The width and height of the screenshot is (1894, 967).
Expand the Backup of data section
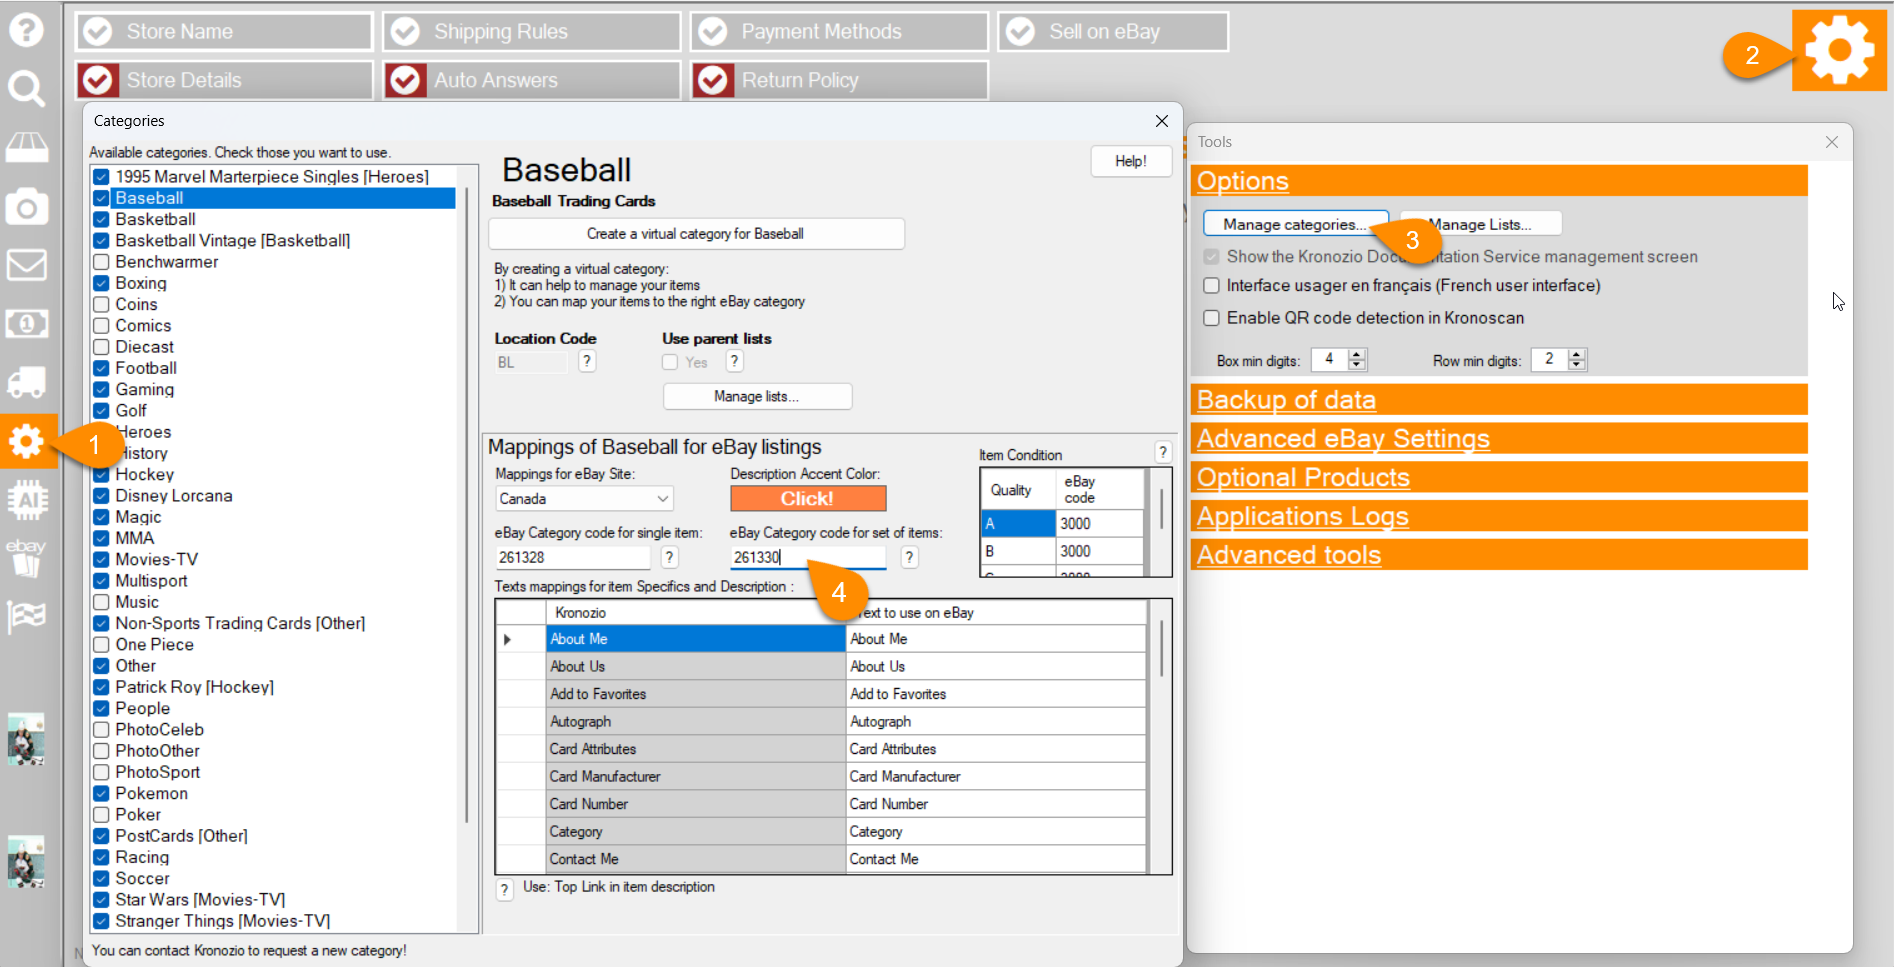click(1499, 400)
